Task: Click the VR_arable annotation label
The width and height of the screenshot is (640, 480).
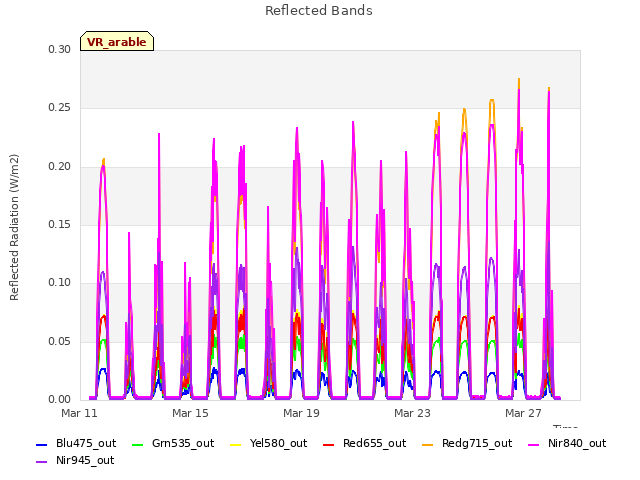Action: (x=117, y=41)
